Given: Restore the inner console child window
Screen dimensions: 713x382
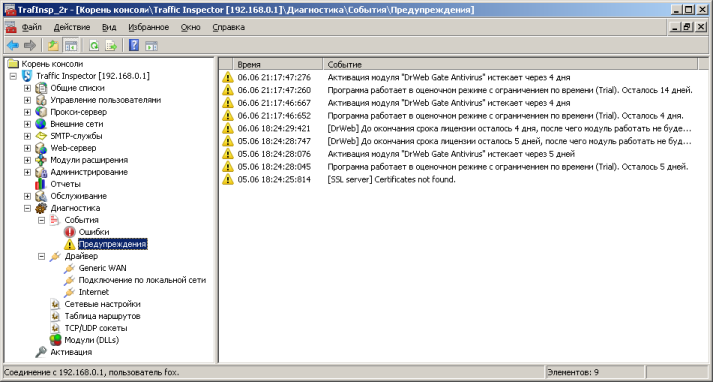Looking at the screenshot, I should [687, 27].
